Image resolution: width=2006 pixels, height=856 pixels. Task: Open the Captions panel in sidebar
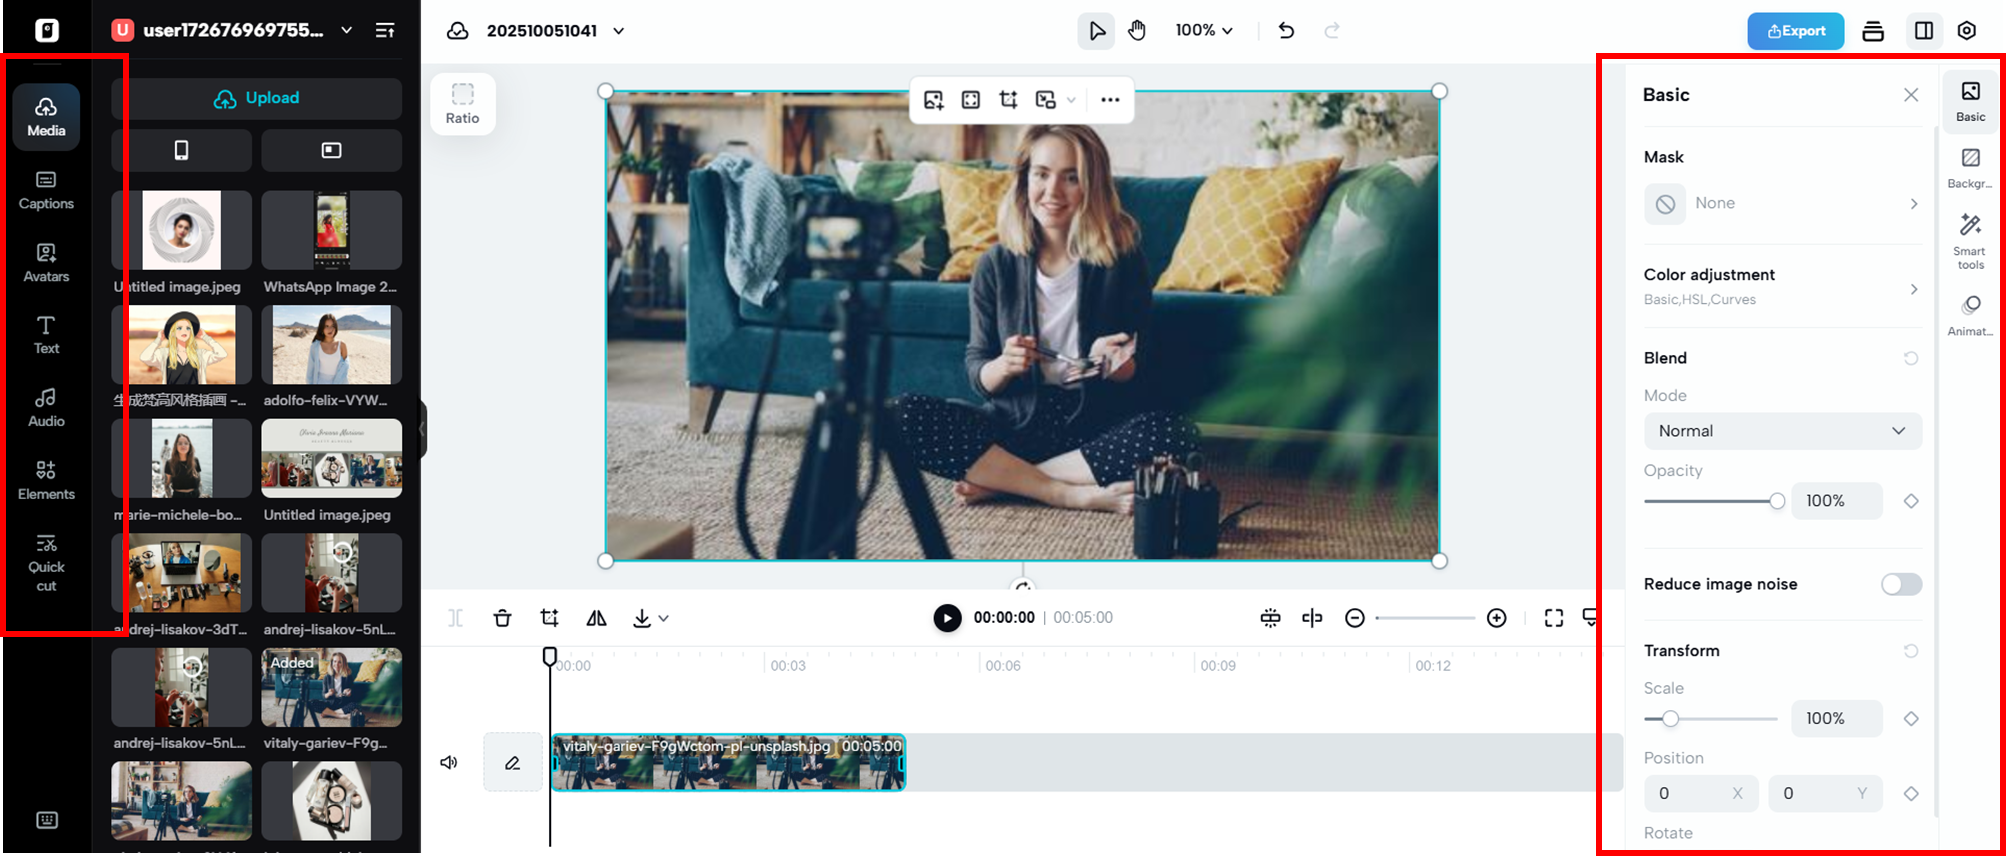click(x=46, y=189)
